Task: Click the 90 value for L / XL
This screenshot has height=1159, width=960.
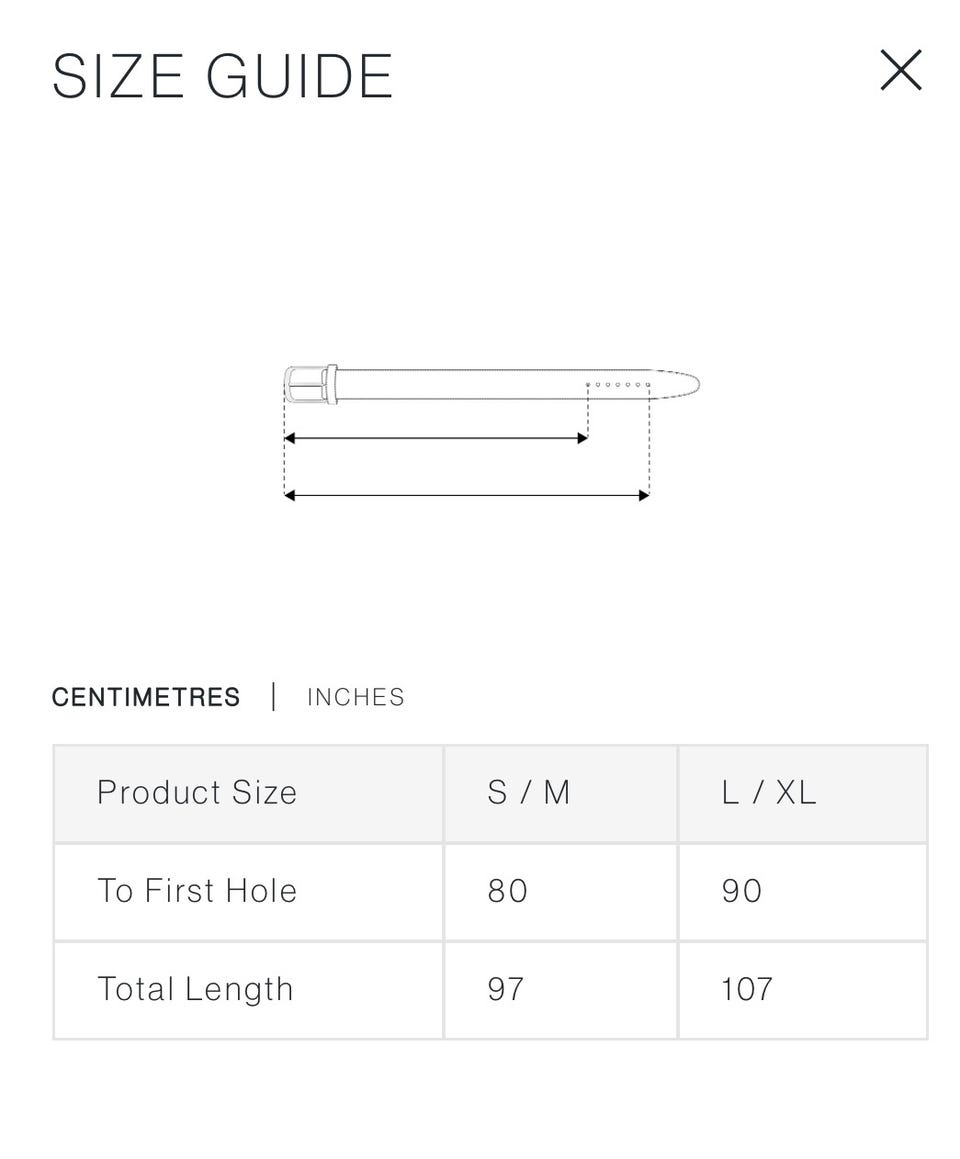Action: (742, 891)
